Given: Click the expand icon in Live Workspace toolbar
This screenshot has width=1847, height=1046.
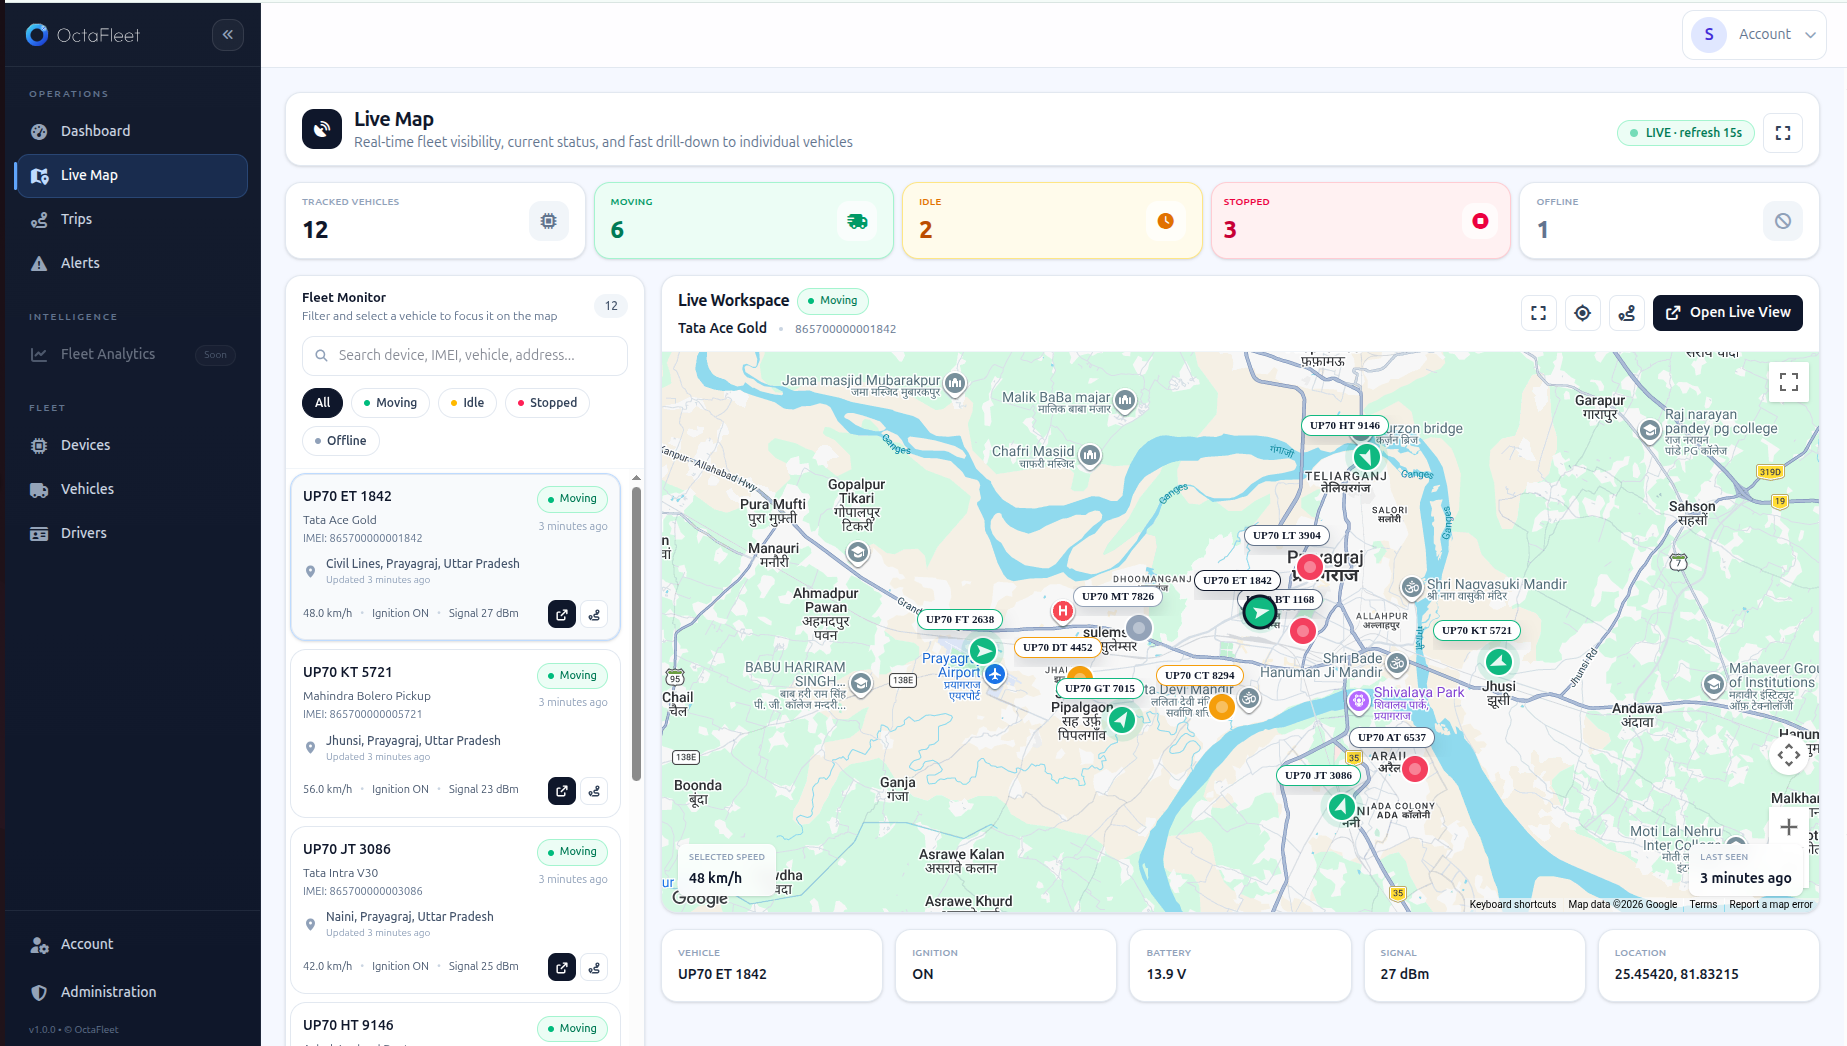Looking at the screenshot, I should (x=1539, y=313).
